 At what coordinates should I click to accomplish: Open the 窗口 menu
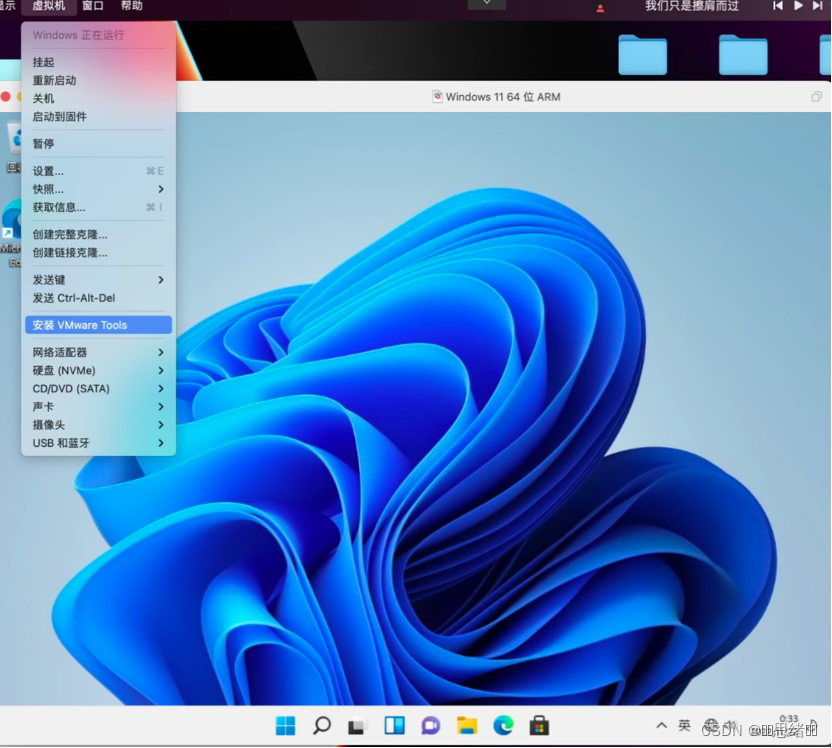(x=93, y=6)
